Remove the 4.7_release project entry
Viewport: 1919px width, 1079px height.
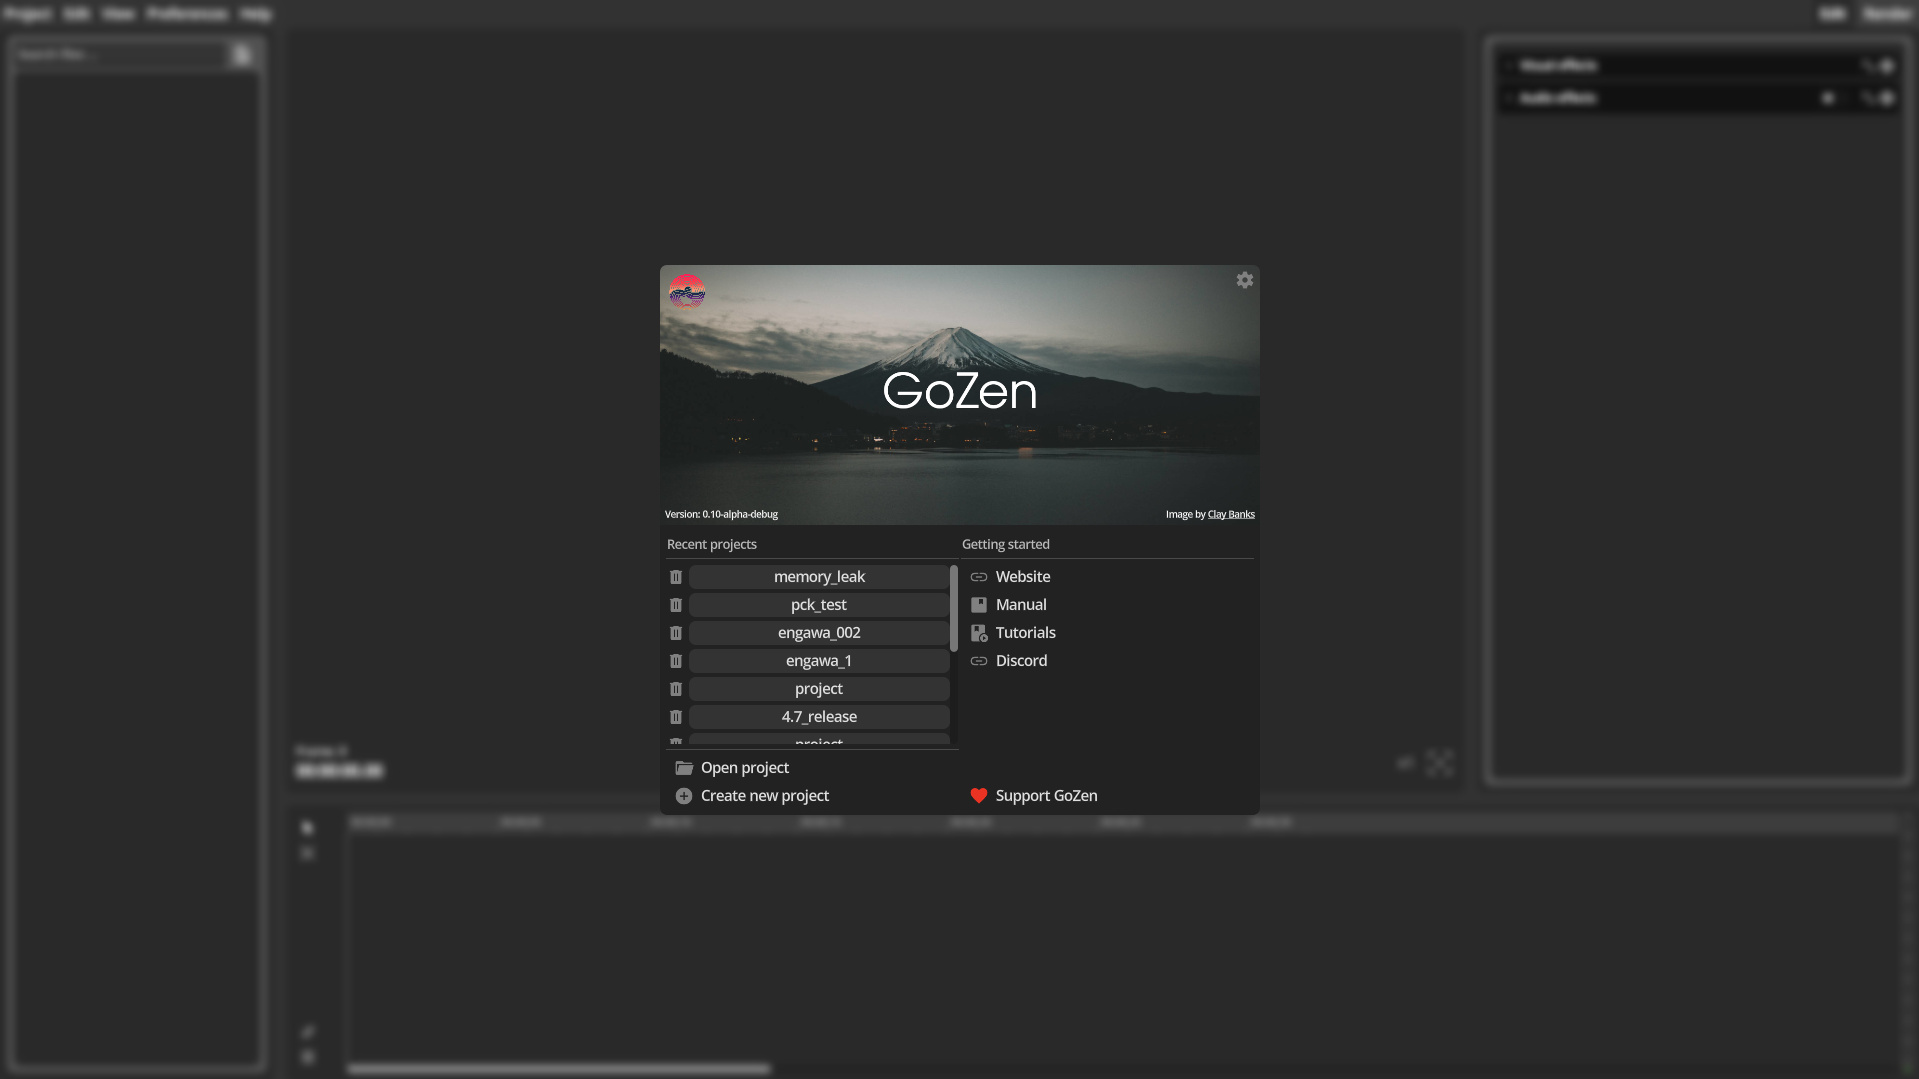click(676, 717)
